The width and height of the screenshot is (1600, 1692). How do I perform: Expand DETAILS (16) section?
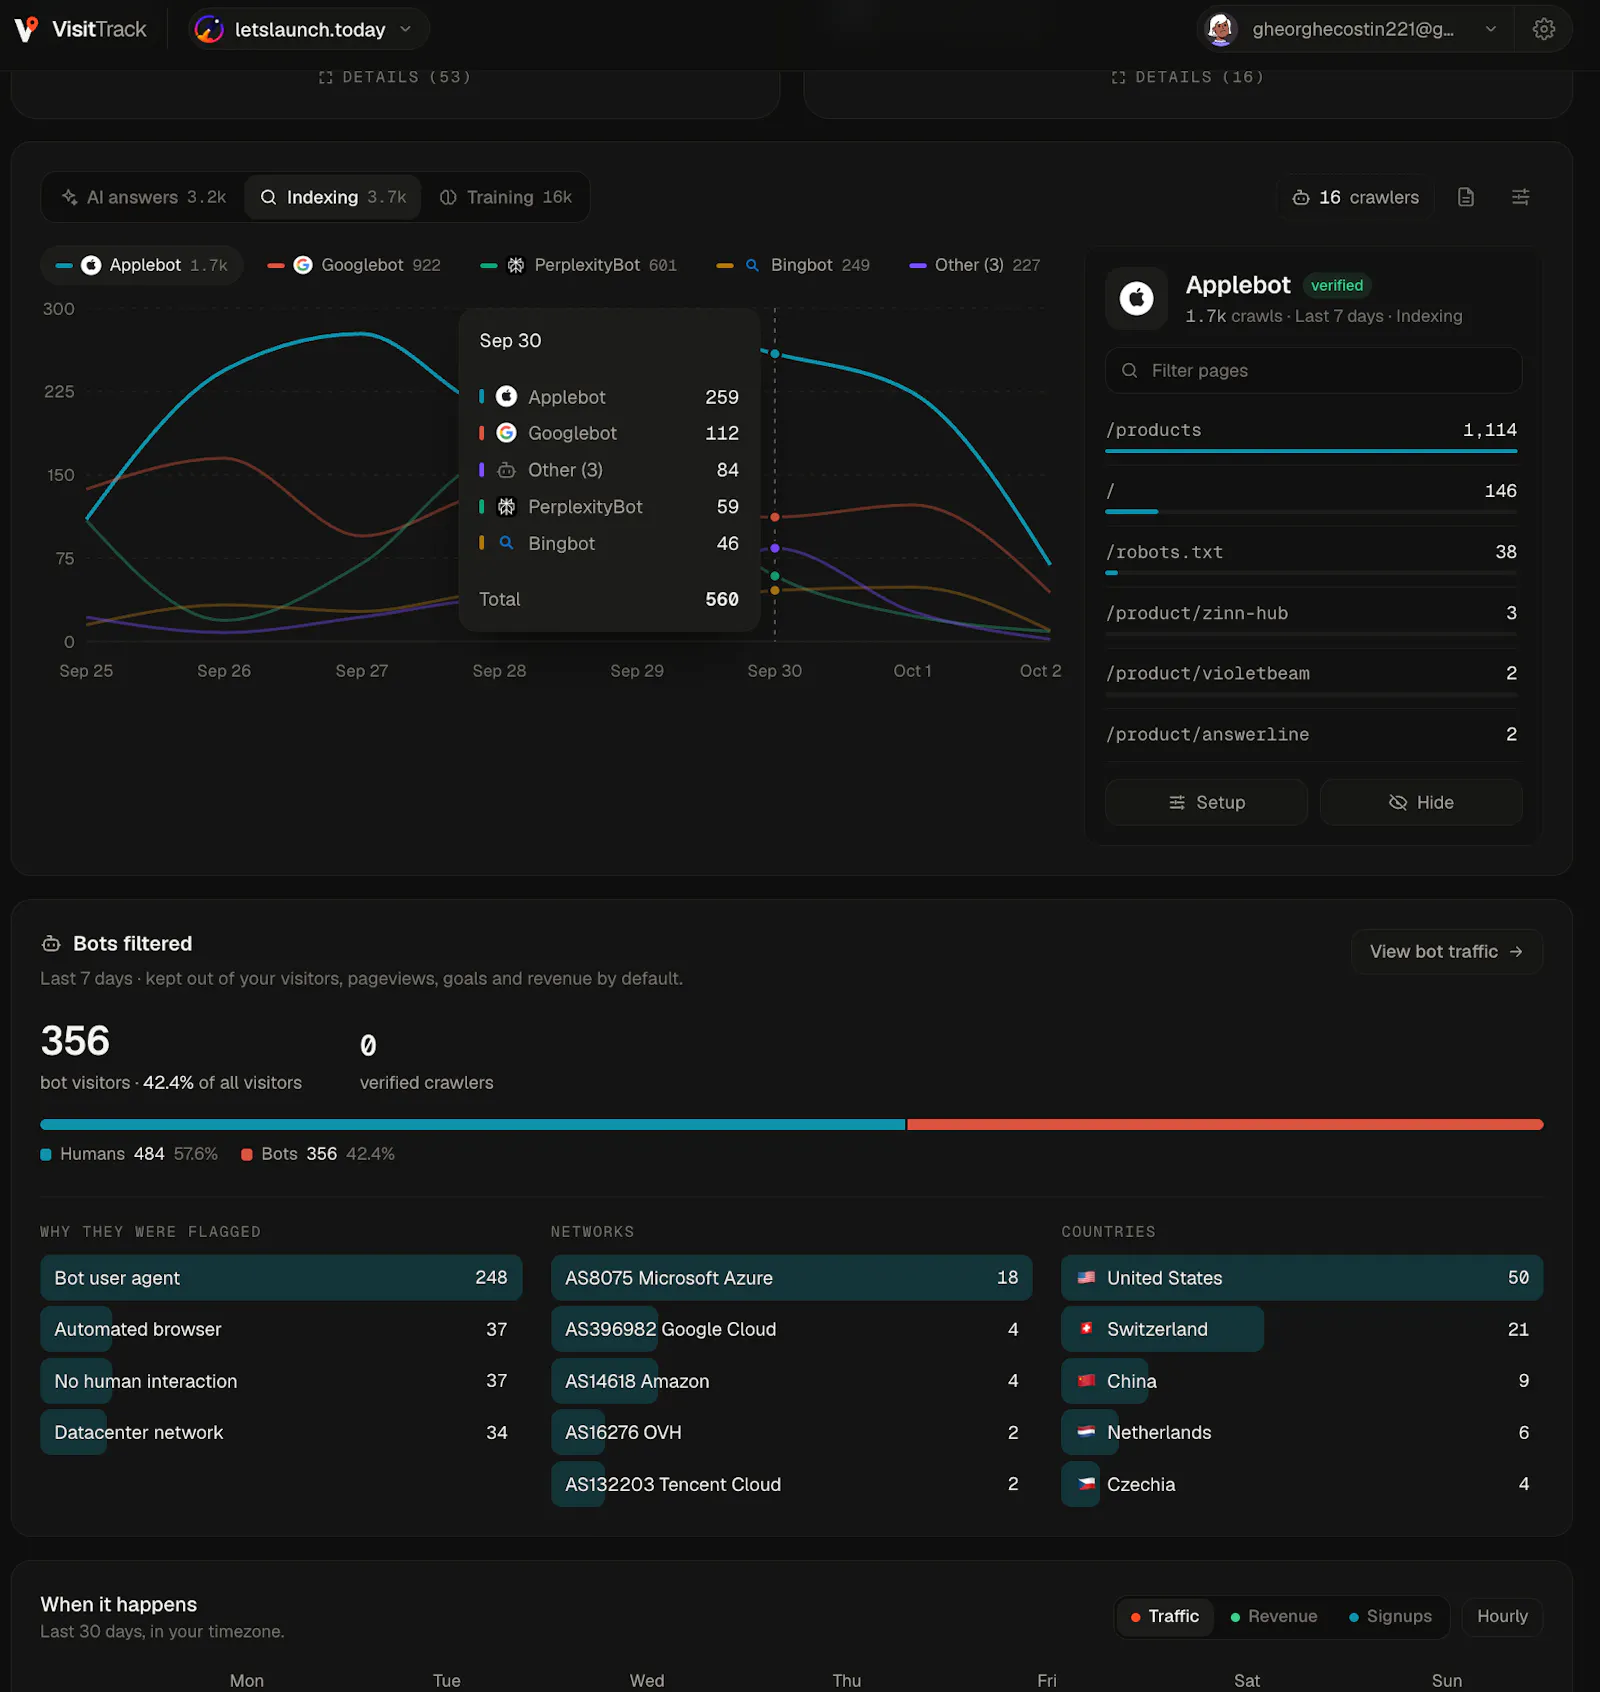1188,77
